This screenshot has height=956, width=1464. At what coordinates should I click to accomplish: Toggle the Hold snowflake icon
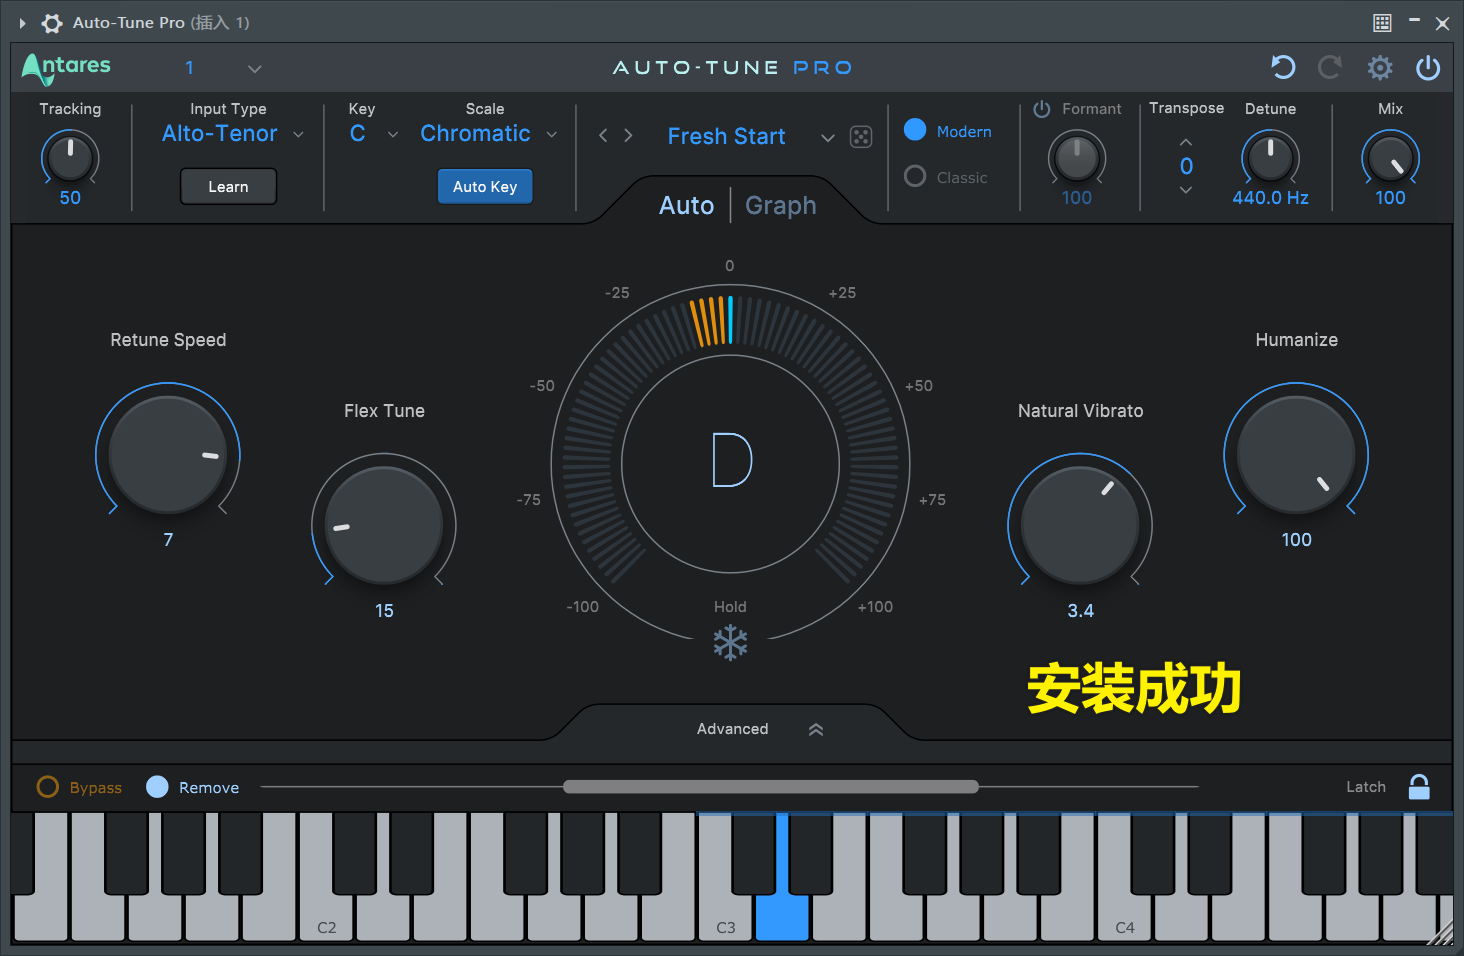click(730, 643)
